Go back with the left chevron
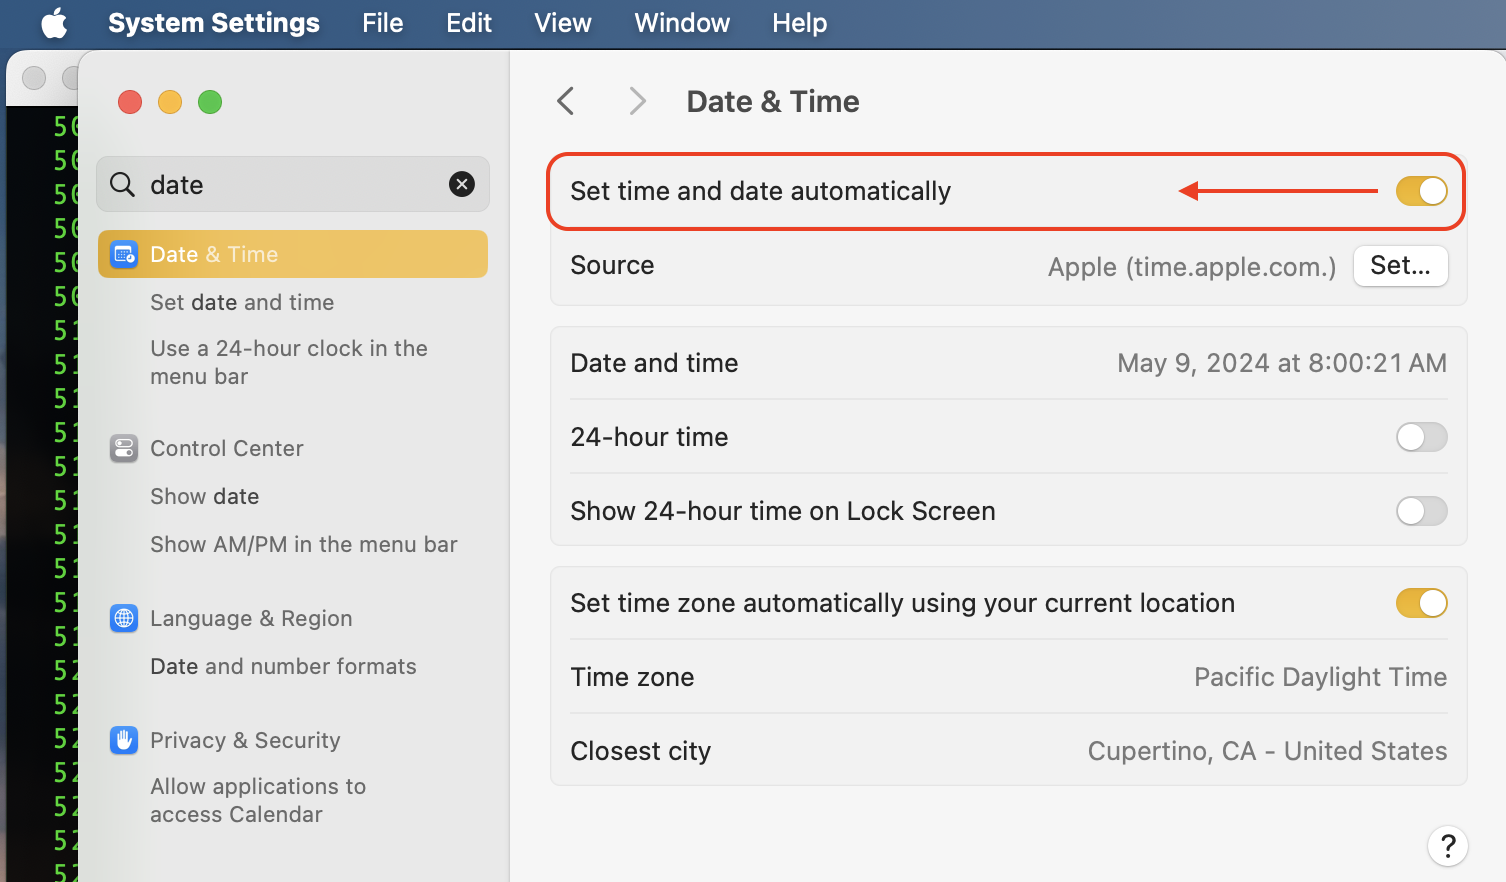Image resolution: width=1506 pixels, height=882 pixels. click(566, 101)
